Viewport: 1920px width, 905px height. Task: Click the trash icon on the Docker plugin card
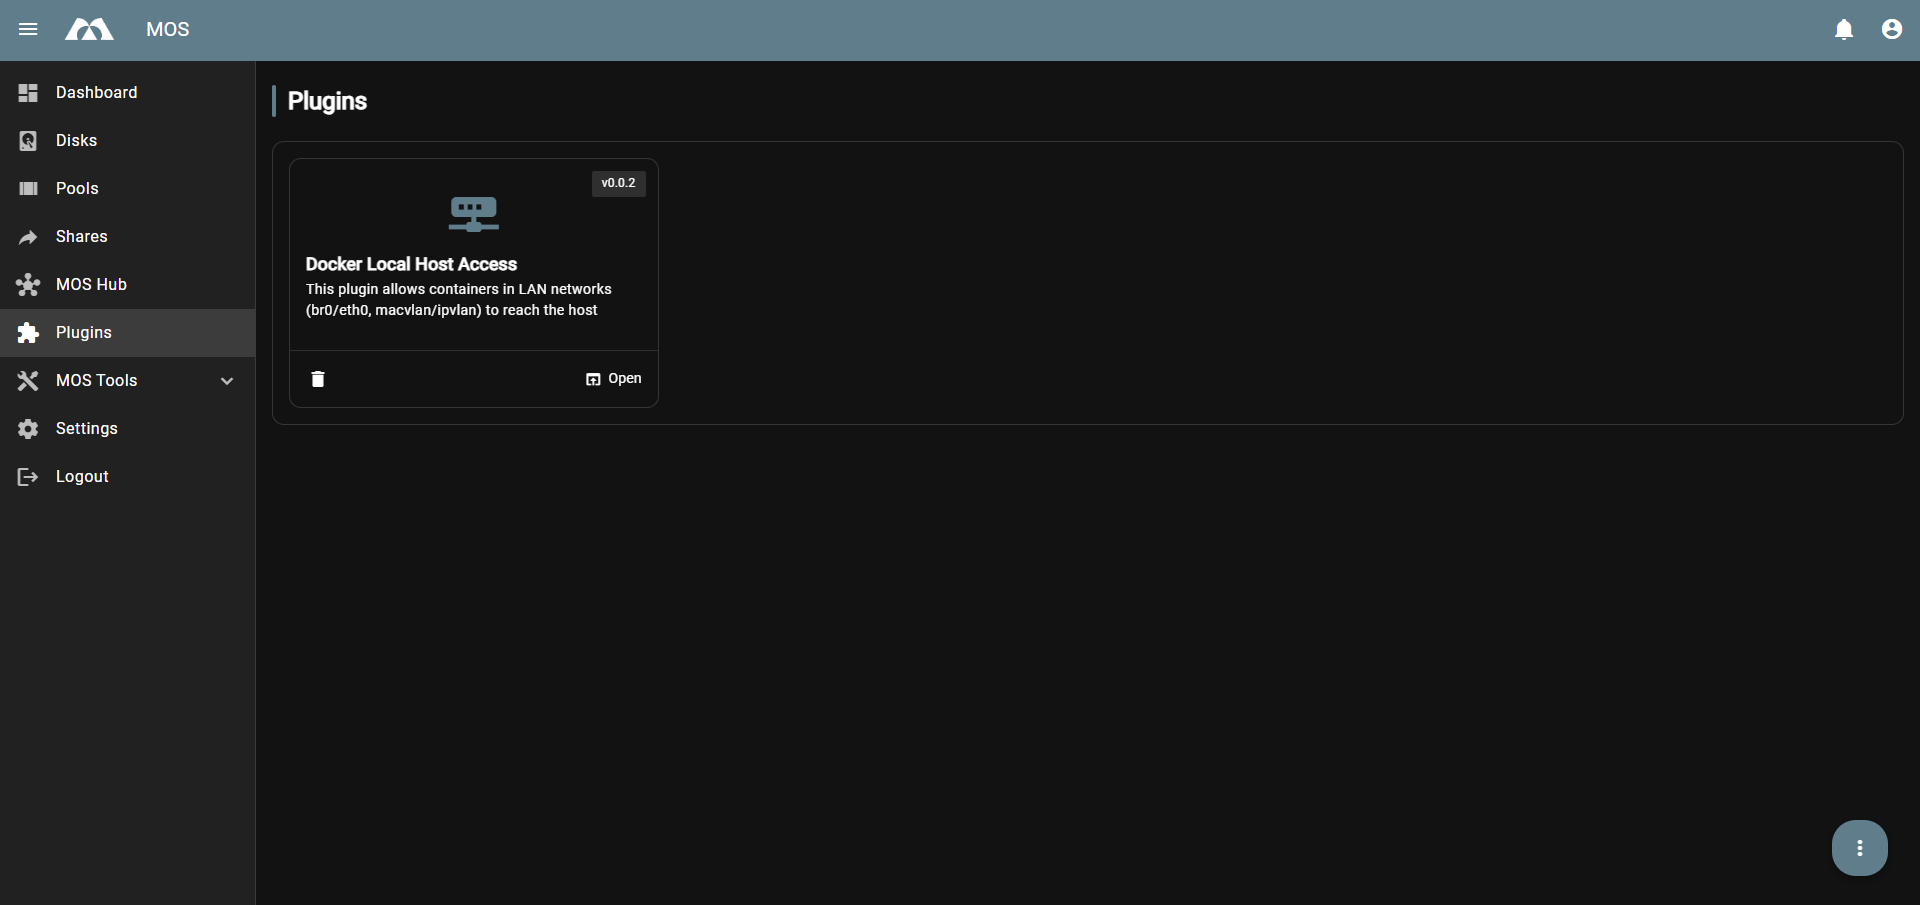[x=317, y=379]
